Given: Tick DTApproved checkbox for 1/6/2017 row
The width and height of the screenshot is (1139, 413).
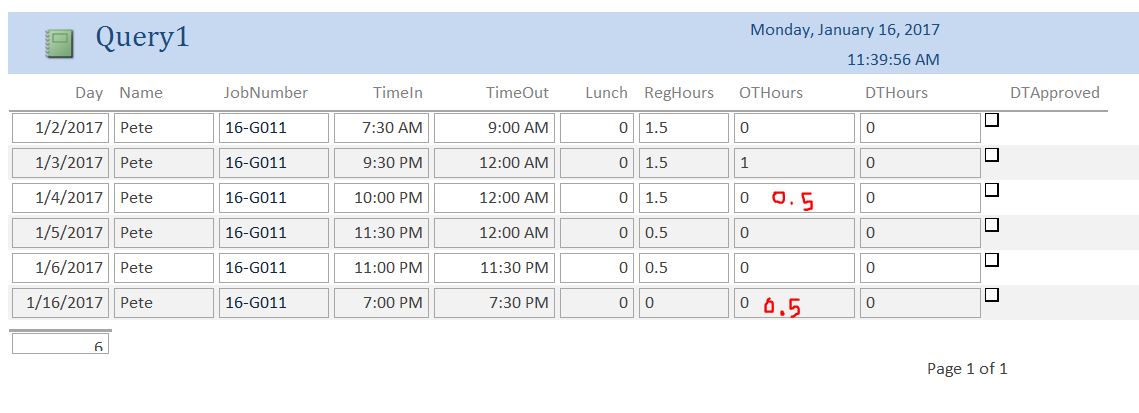Looking at the screenshot, I should 992,259.
